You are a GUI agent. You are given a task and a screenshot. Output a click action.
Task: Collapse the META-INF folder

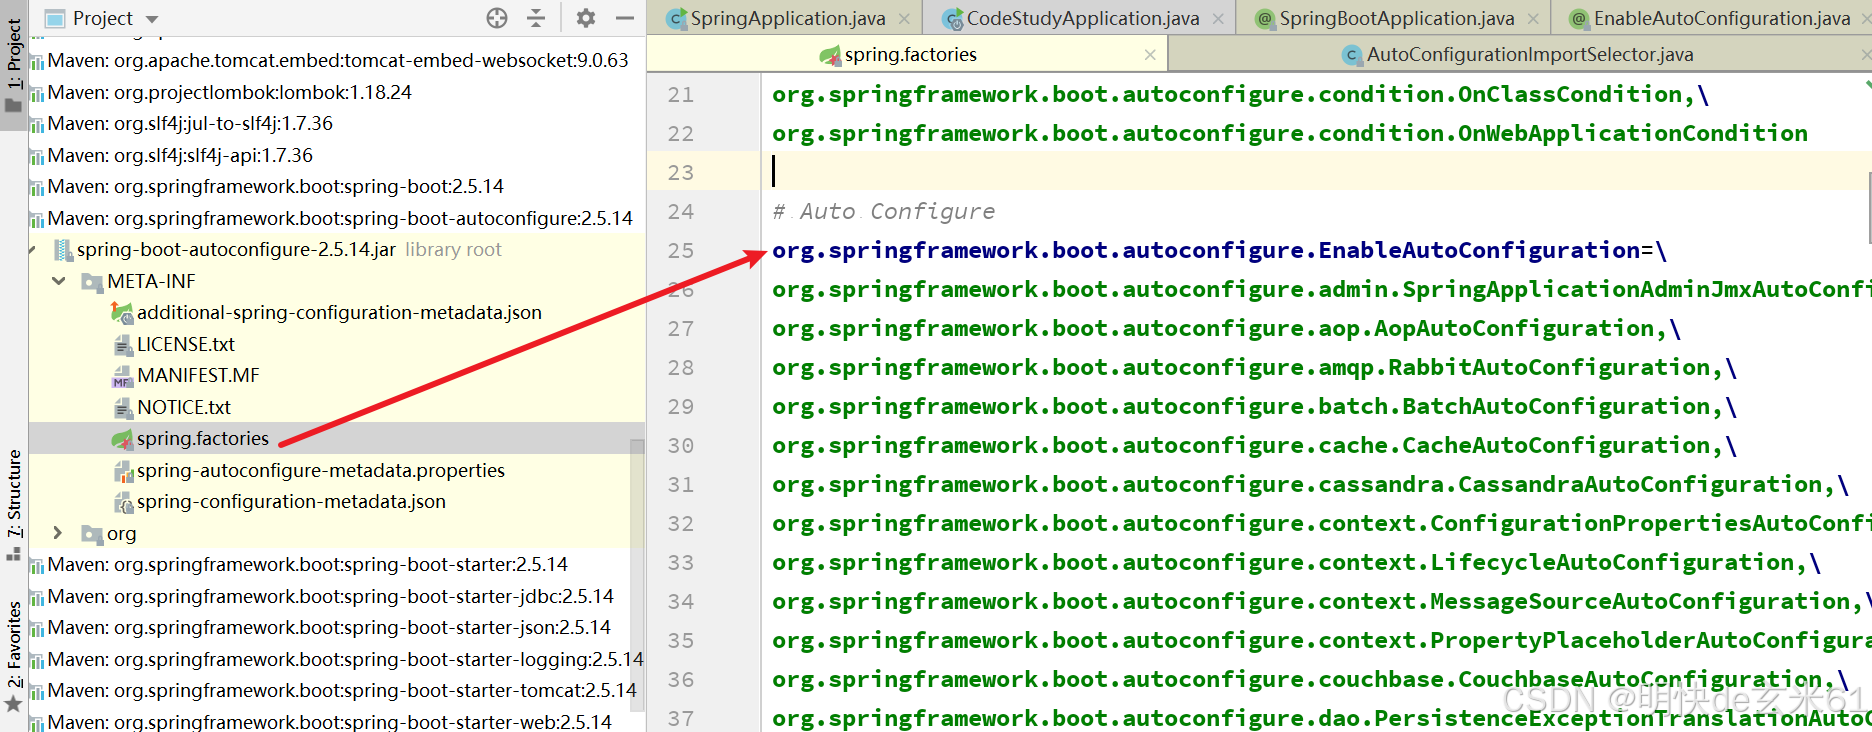(59, 282)
